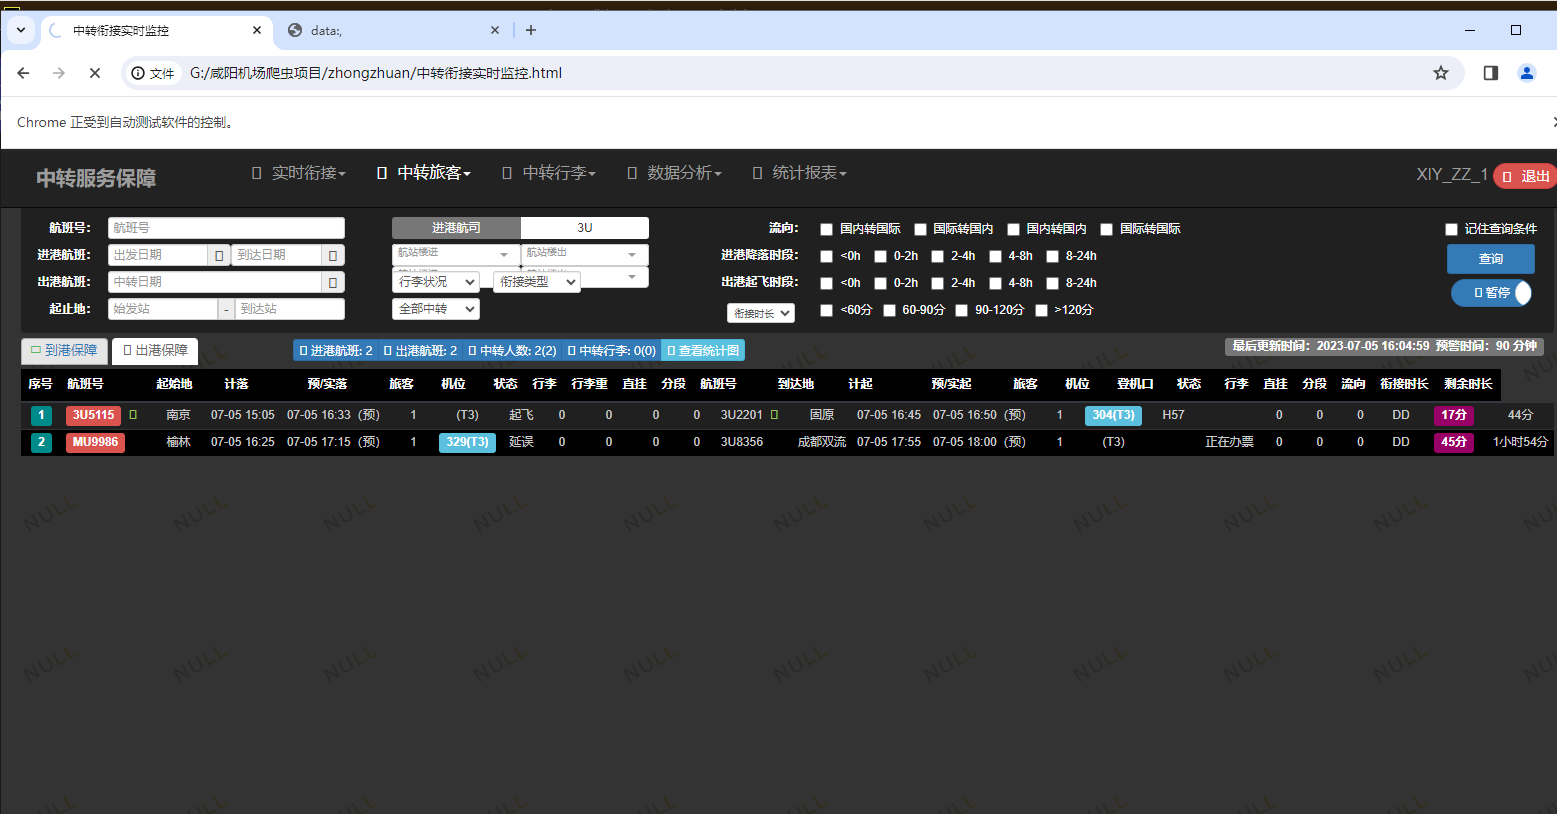Expand the 数据分析 nav menu
The width and height of the screenshot is (1557, 814).
pyautogui.click(x=674, y=173)
